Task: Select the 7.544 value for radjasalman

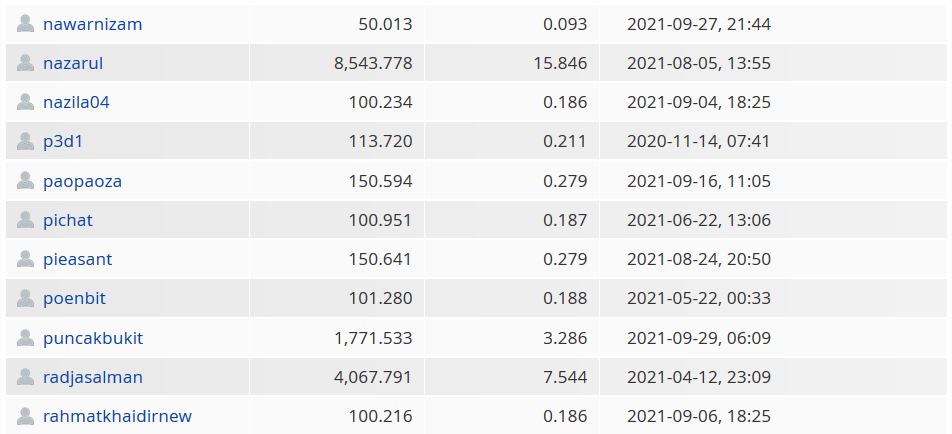Action: click(565, 378)
